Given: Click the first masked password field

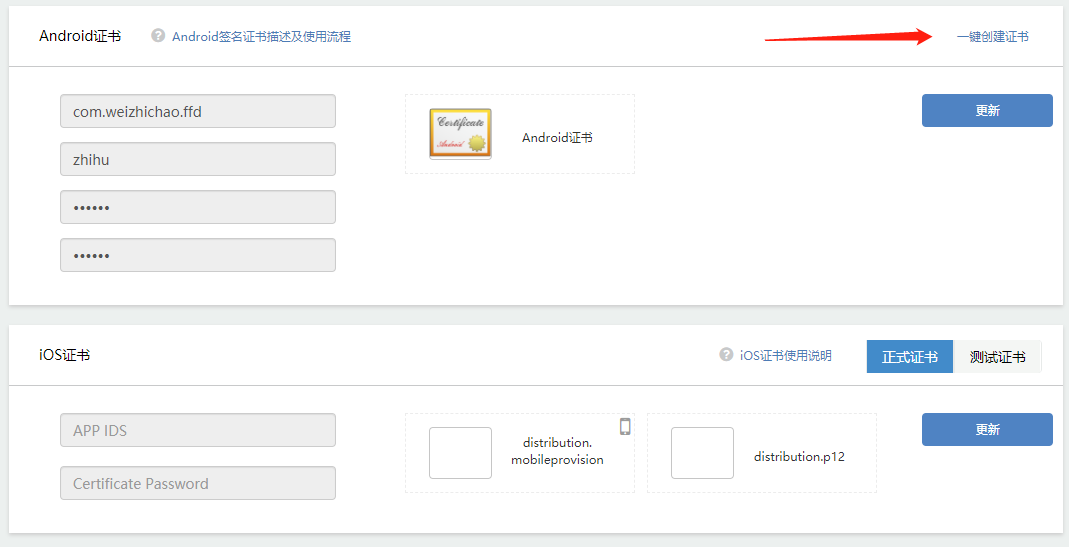Looking at the screenshot, I should click(198, 207).
